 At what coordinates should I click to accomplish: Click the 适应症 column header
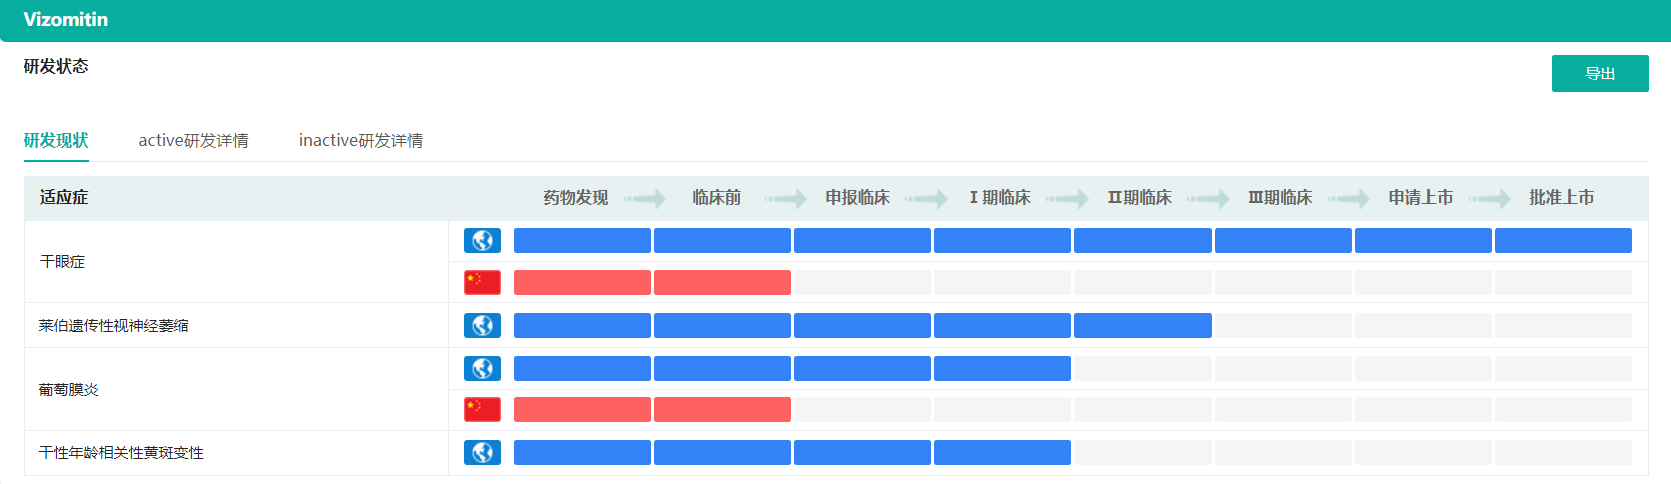pos(64,198)
